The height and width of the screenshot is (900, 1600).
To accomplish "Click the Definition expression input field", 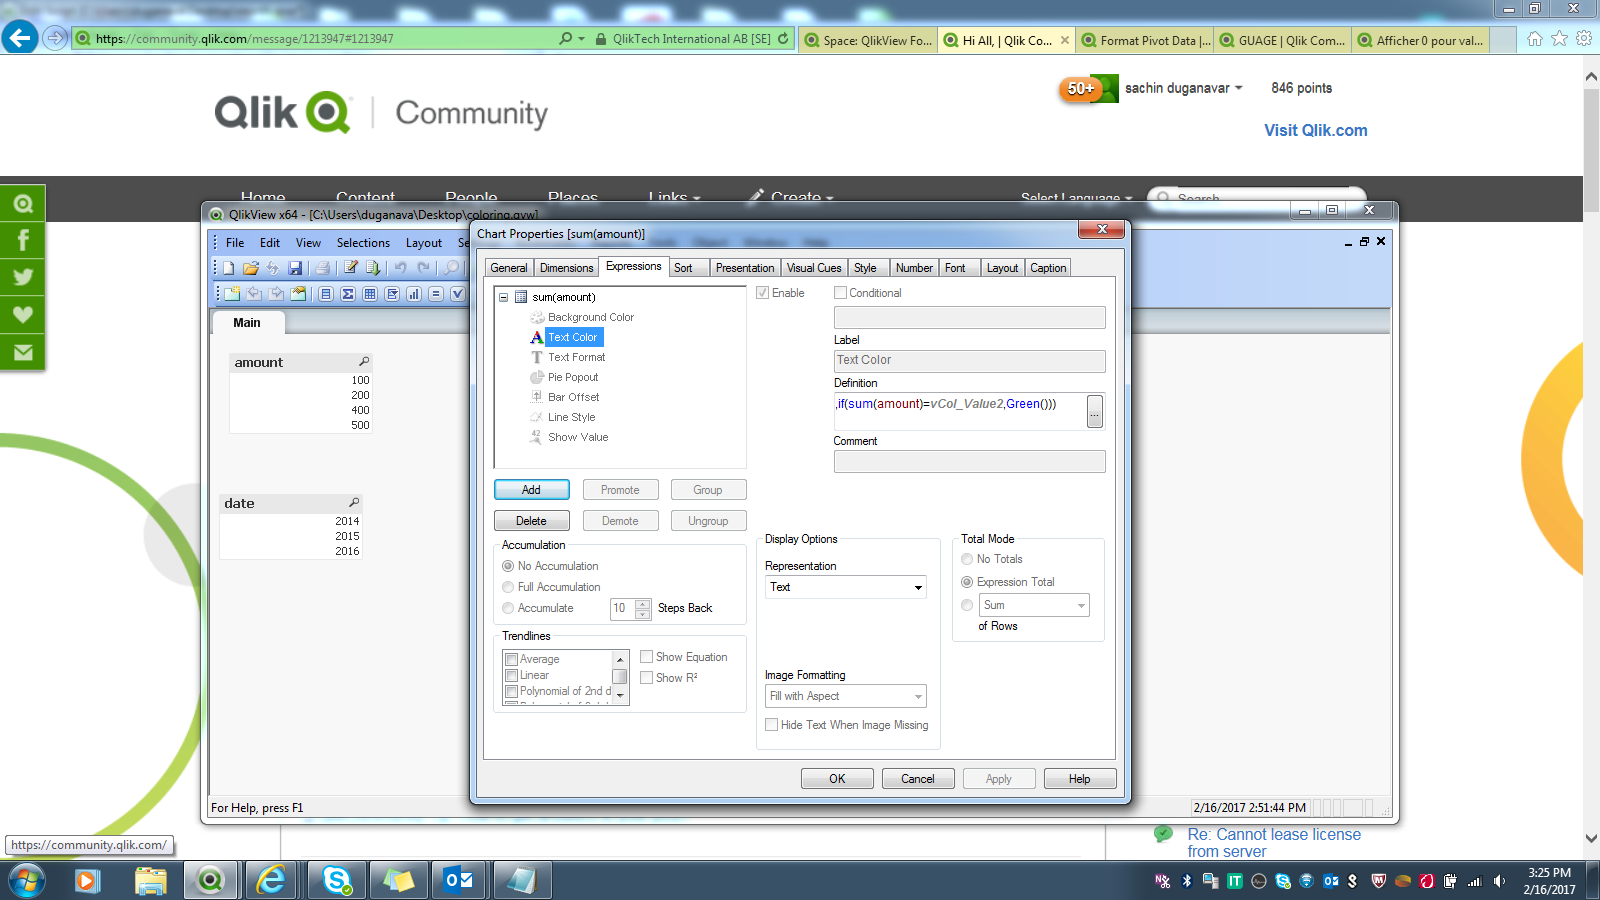I will [x=960, y=411].
